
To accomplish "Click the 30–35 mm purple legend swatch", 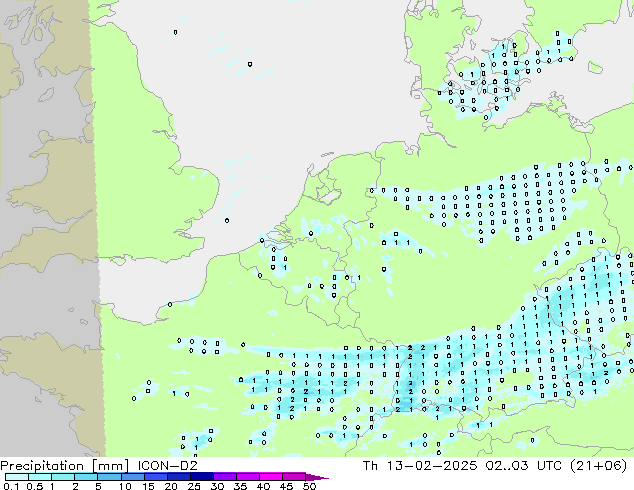I will pyautogui.click(x=225, y=477).
